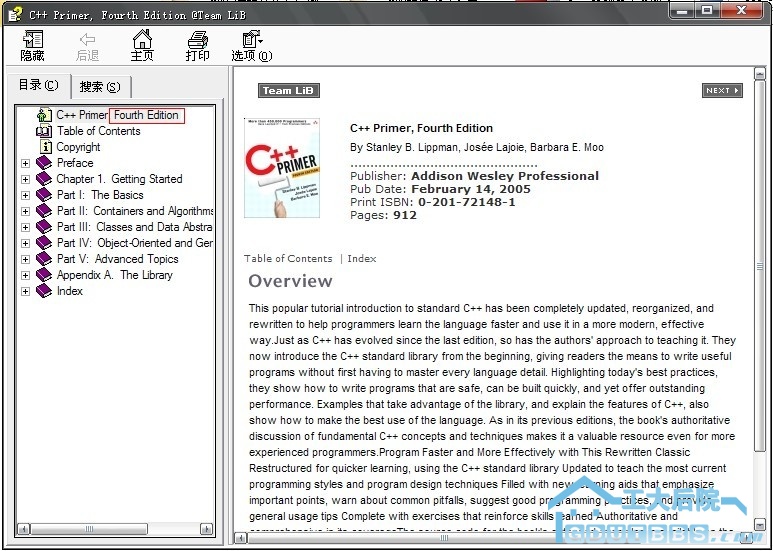
Task: Expand the Appendix A. The Library node
Action: click(26, 275)
